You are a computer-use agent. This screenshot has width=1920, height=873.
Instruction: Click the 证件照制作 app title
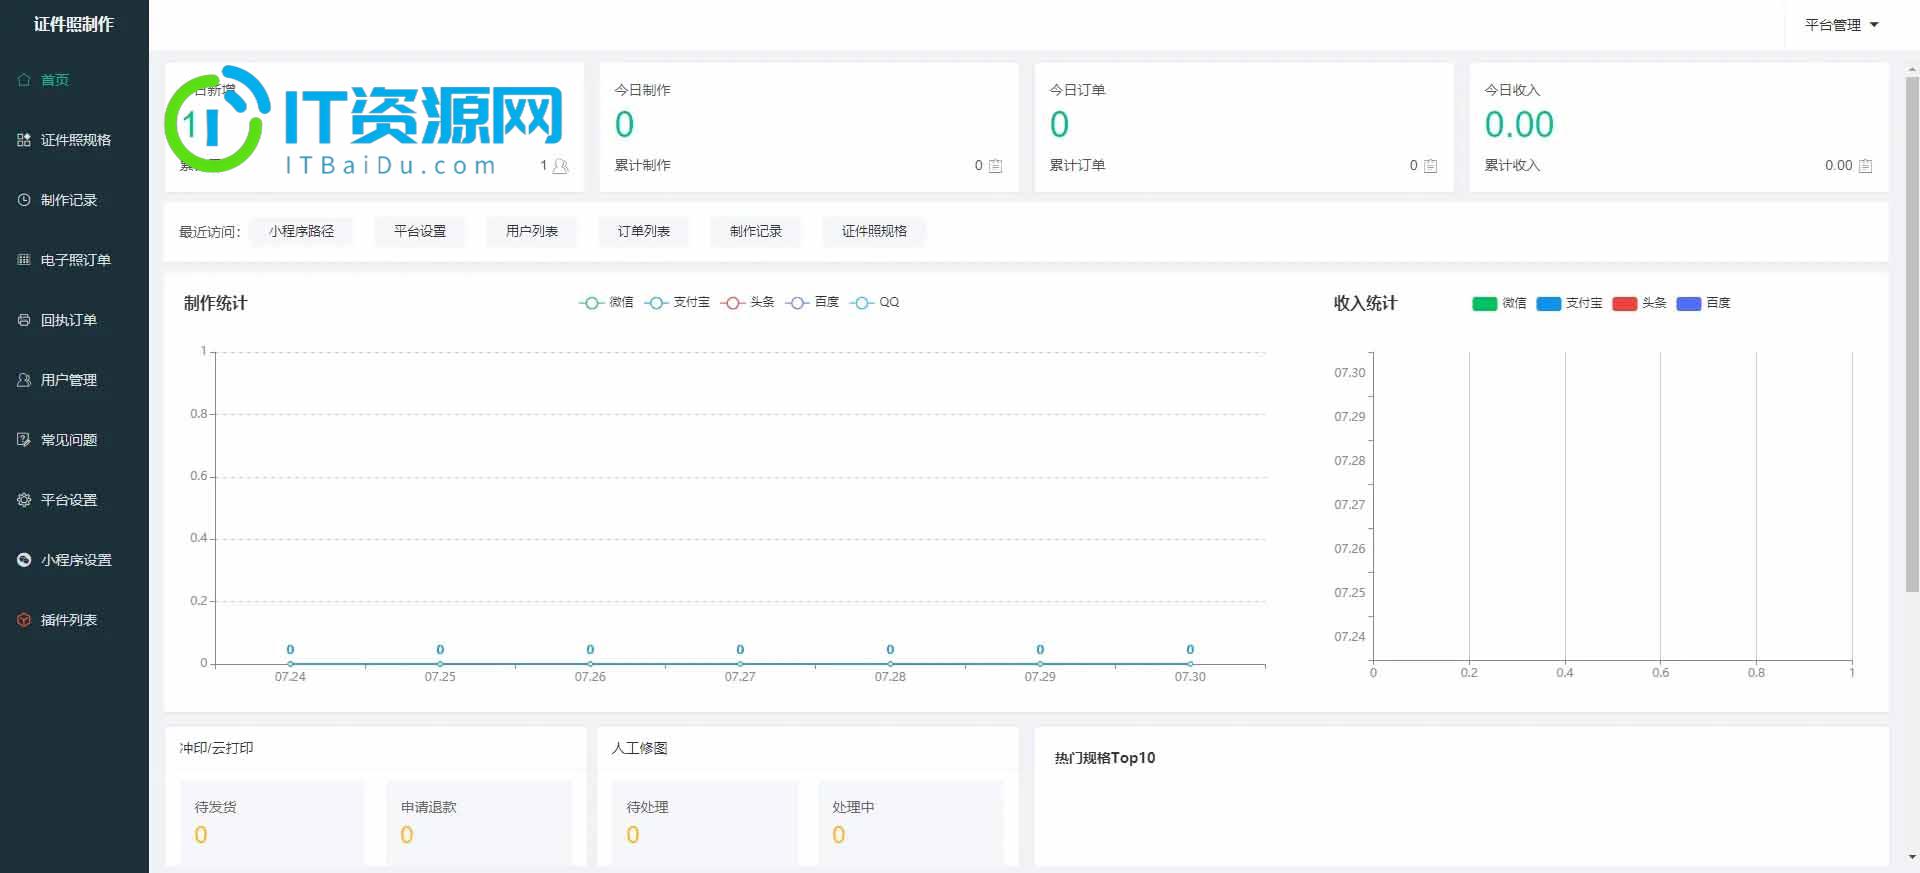(x=74, y=24)
